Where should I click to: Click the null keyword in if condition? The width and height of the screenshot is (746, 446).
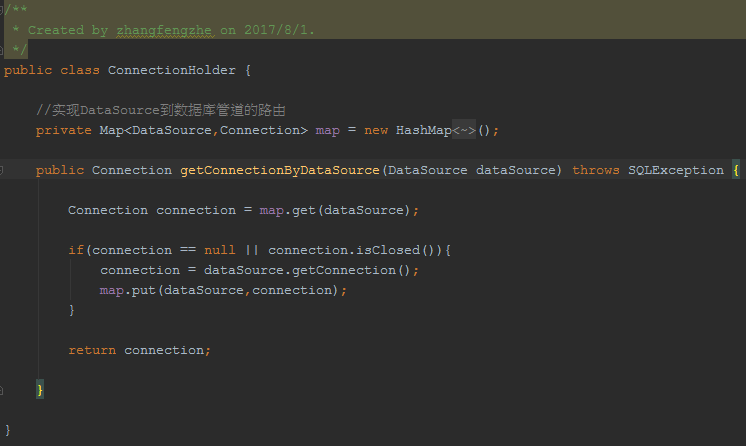219,250
